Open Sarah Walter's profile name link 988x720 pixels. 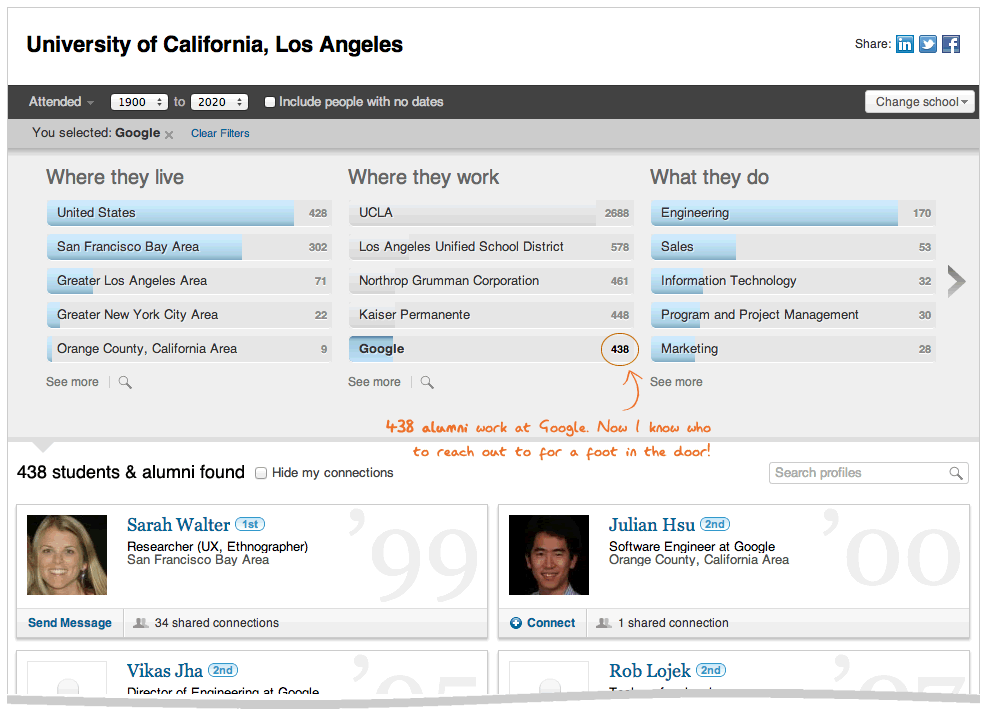[x=178, y=525]
